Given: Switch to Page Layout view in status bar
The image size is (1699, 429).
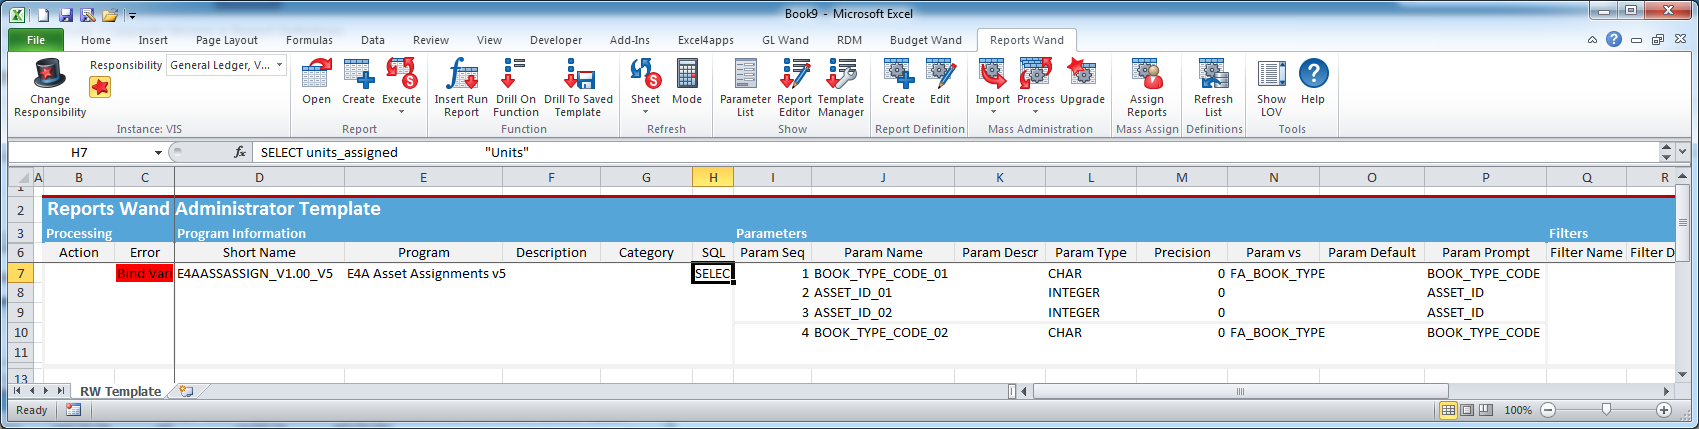Looking at the screenshot, I should [1467, 410].
